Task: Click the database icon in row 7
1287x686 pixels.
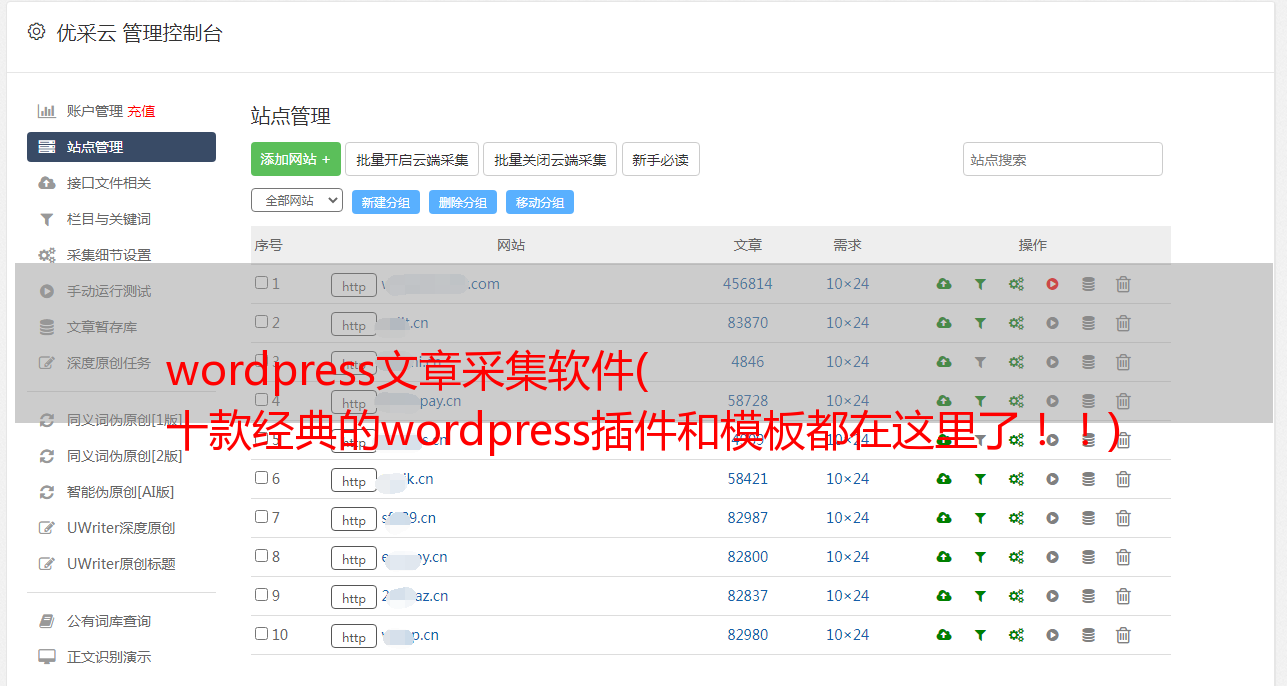Action: tap(1088, 518)
